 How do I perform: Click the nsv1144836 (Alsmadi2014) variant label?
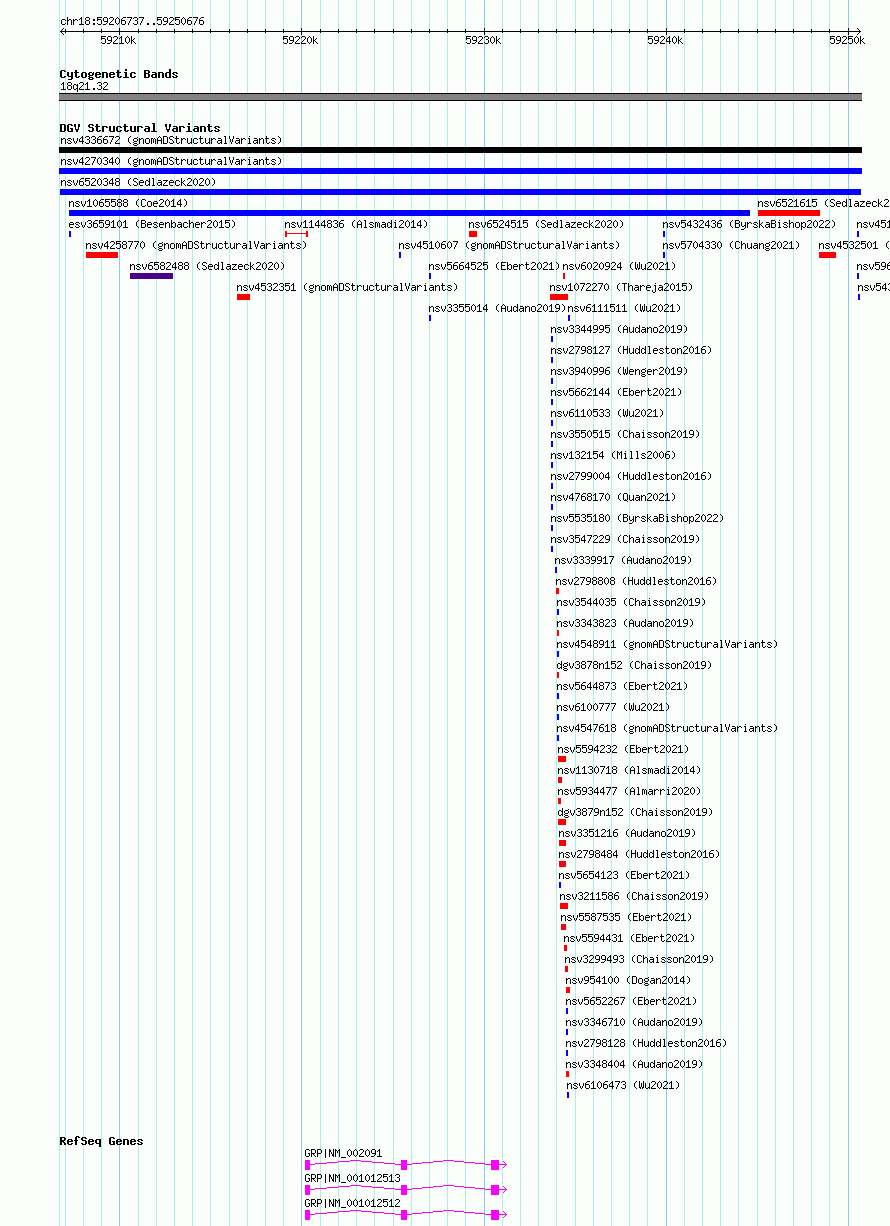(x=356, y=224)
